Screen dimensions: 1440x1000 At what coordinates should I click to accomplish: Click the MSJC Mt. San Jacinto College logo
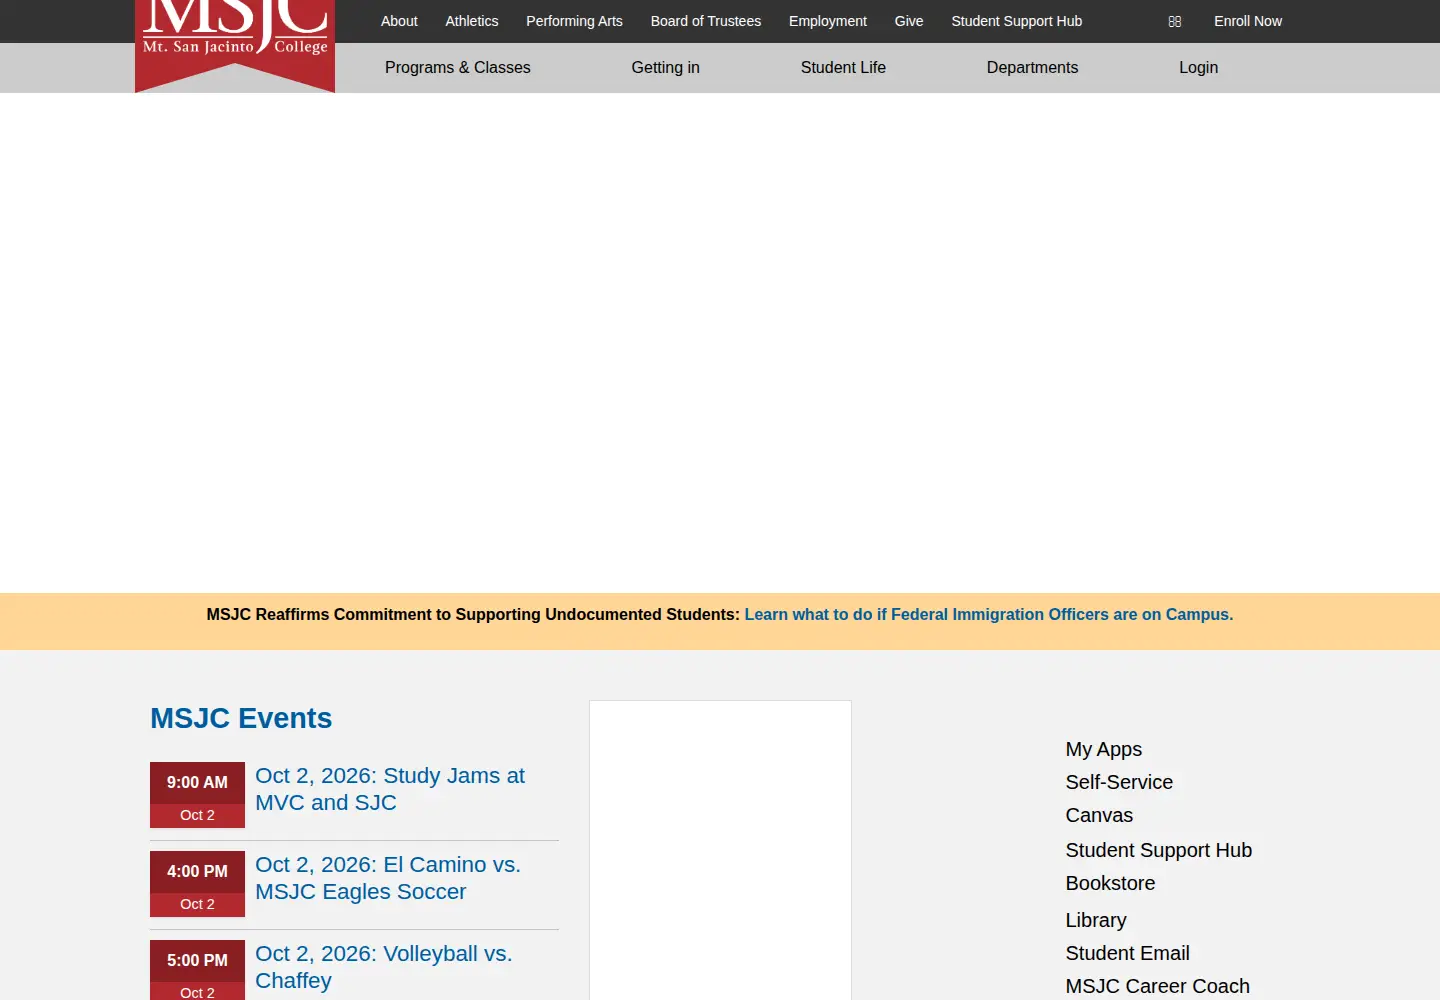click(x=235, y=44)
